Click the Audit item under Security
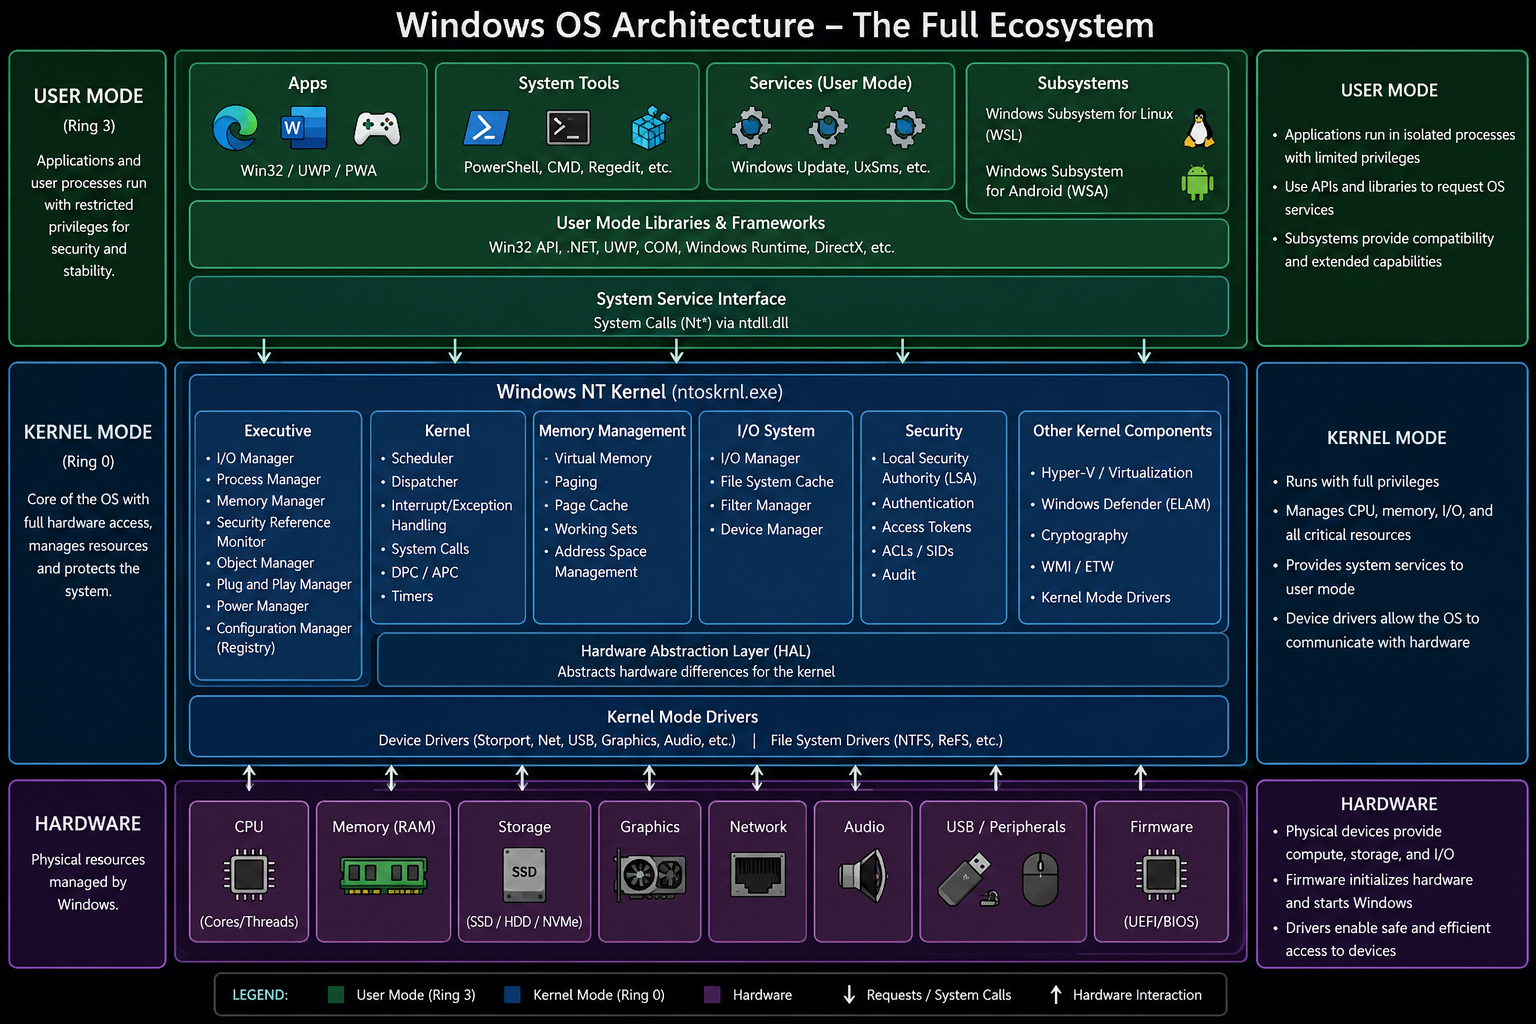 pos(898,575)
